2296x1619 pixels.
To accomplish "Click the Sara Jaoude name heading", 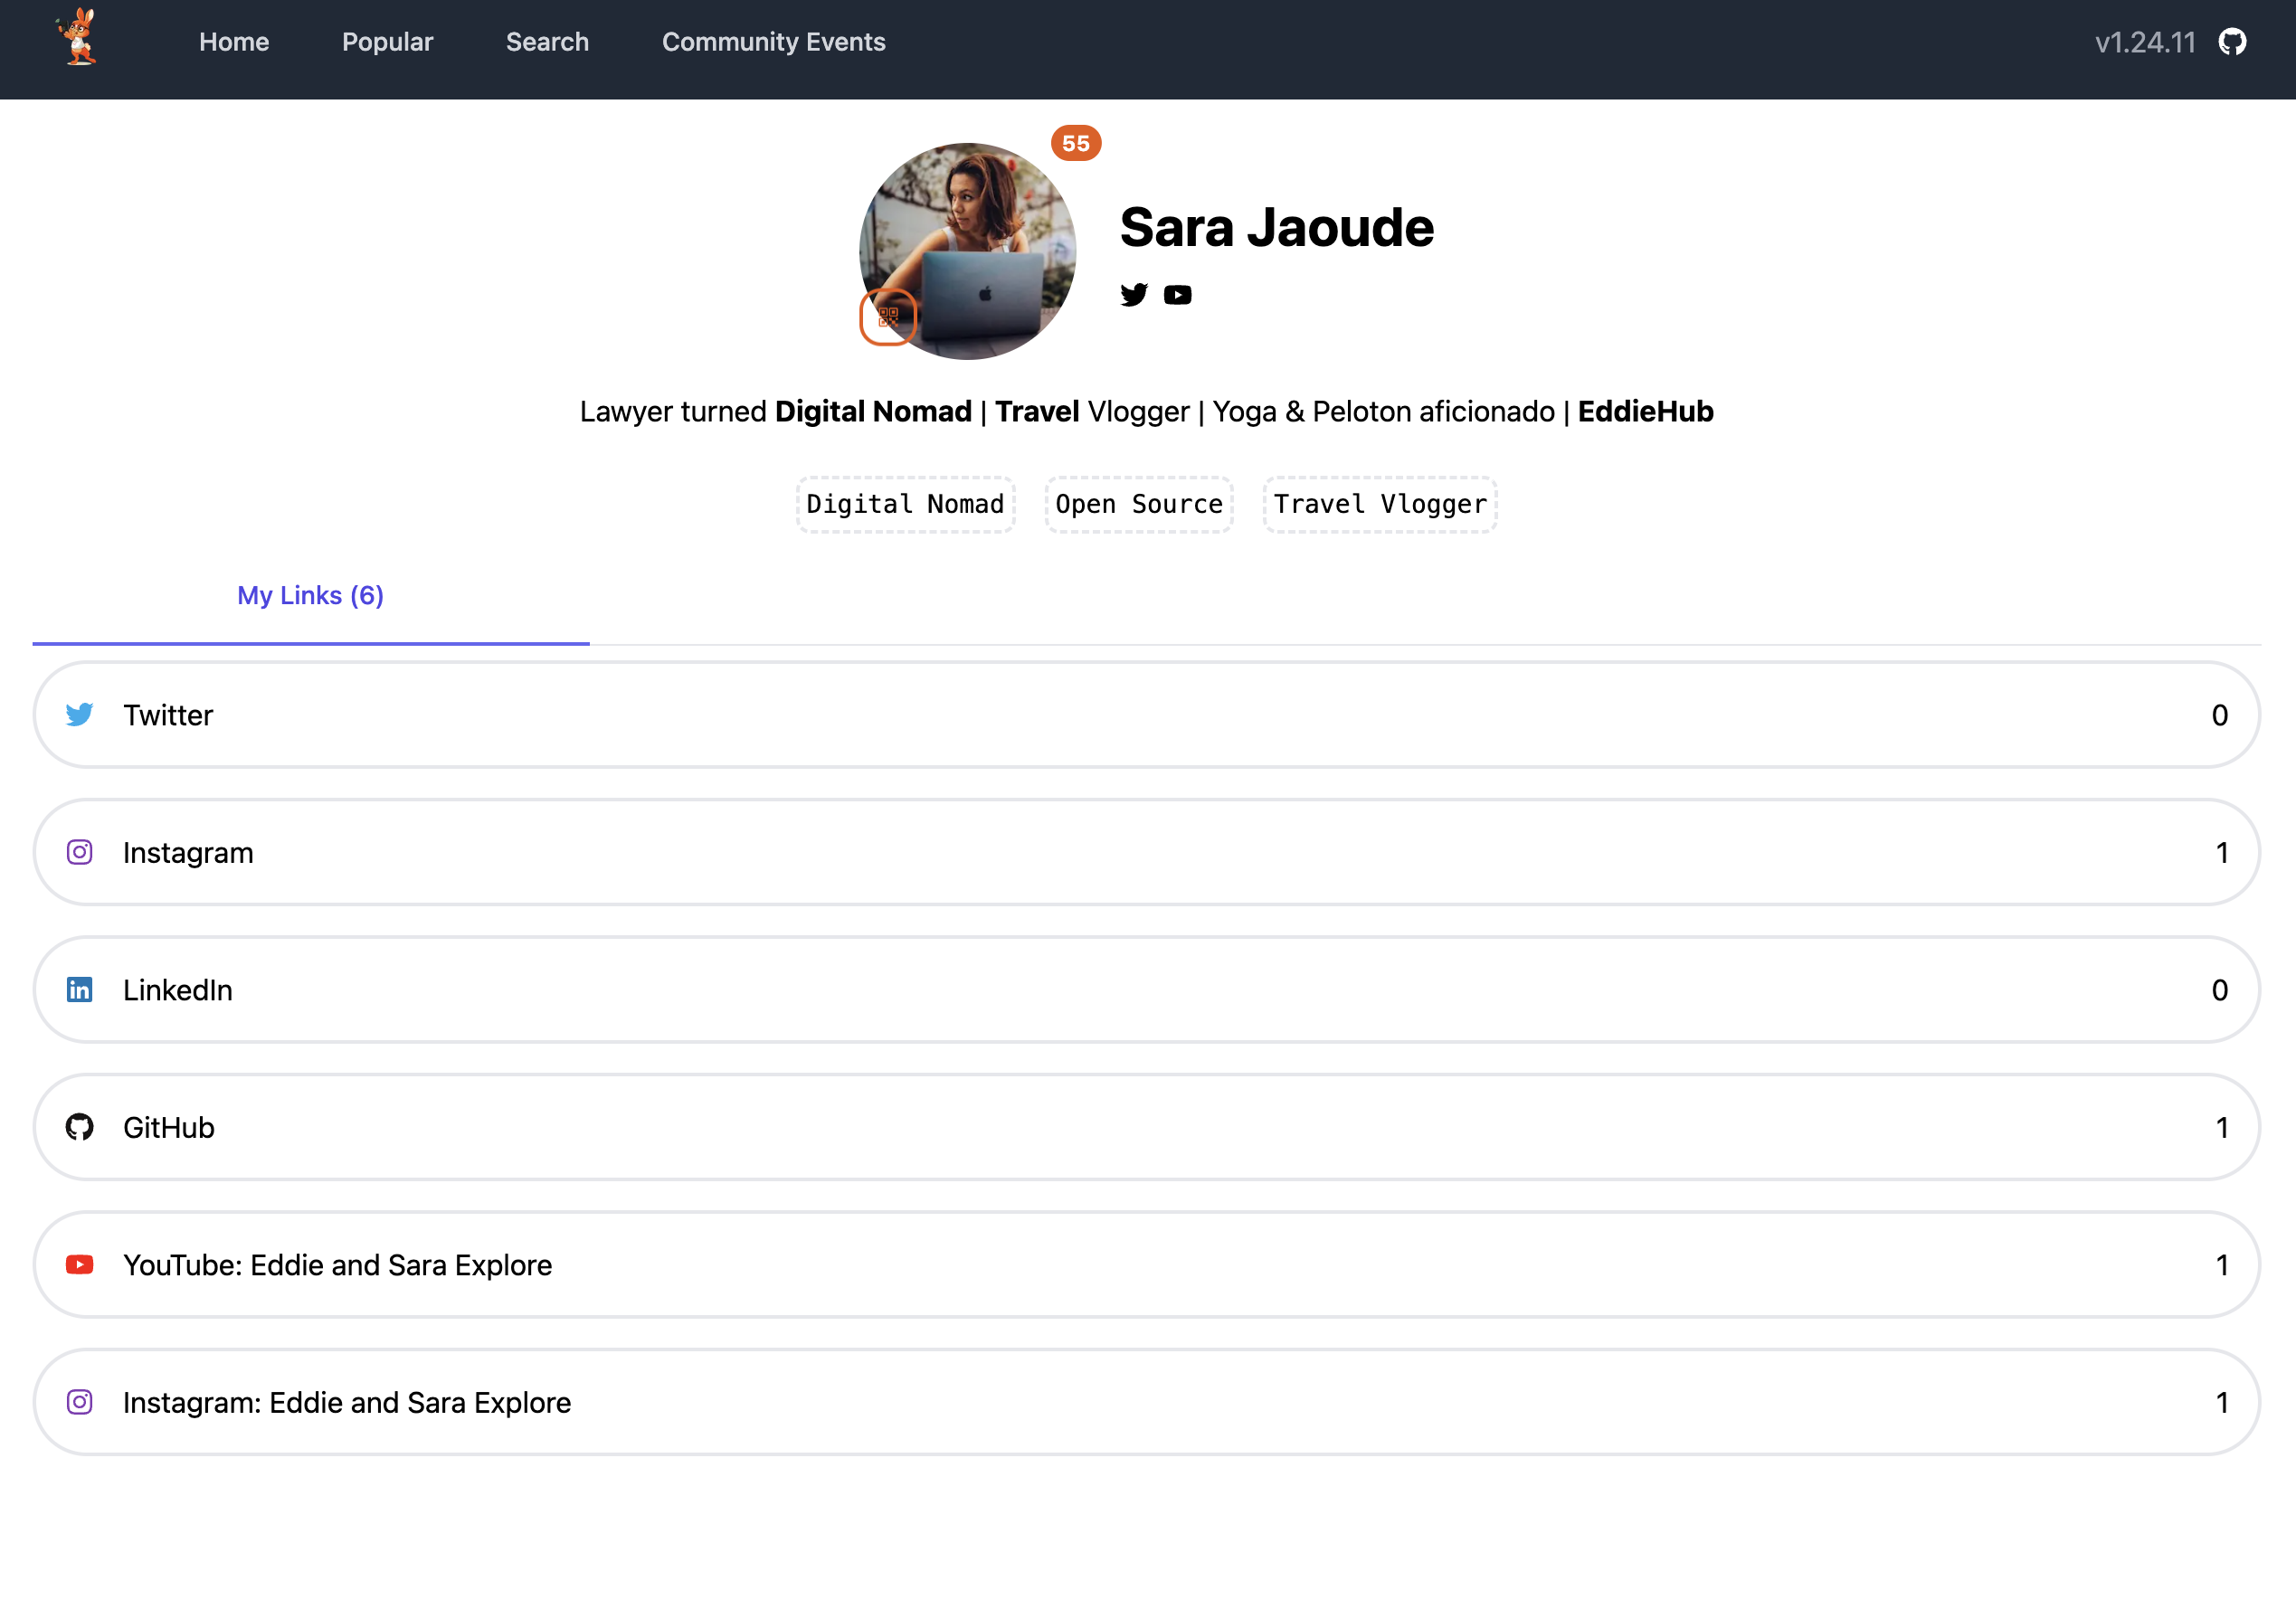I will [x=1277, y=227].
